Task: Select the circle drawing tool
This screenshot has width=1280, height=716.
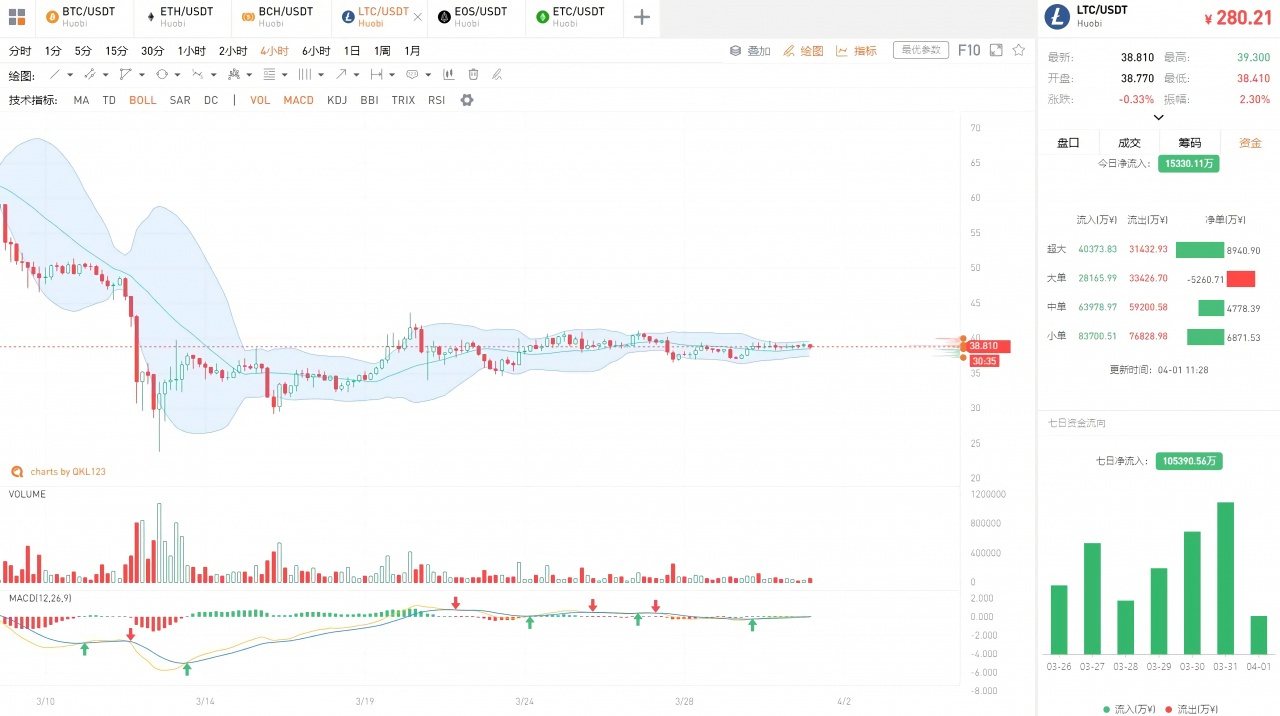Action: (x=161, y=74)
